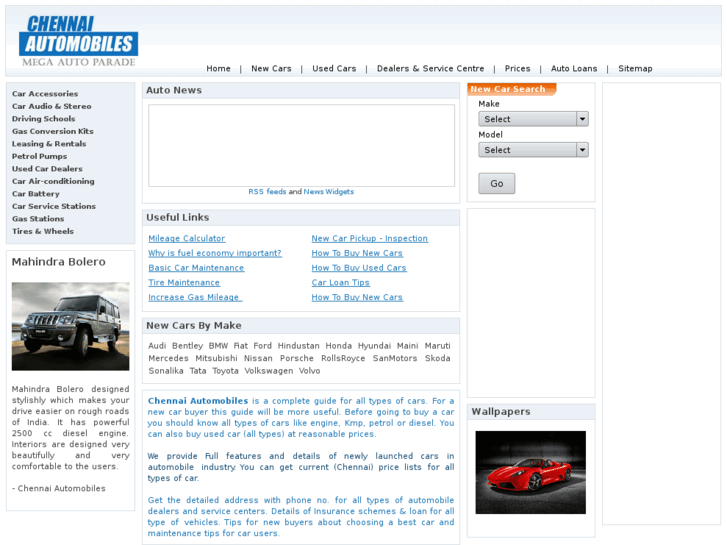This screenshot has height=545, width=727.
Task: Open the News Widgets link
Action: pyautogui.click(x=329, y=192)
